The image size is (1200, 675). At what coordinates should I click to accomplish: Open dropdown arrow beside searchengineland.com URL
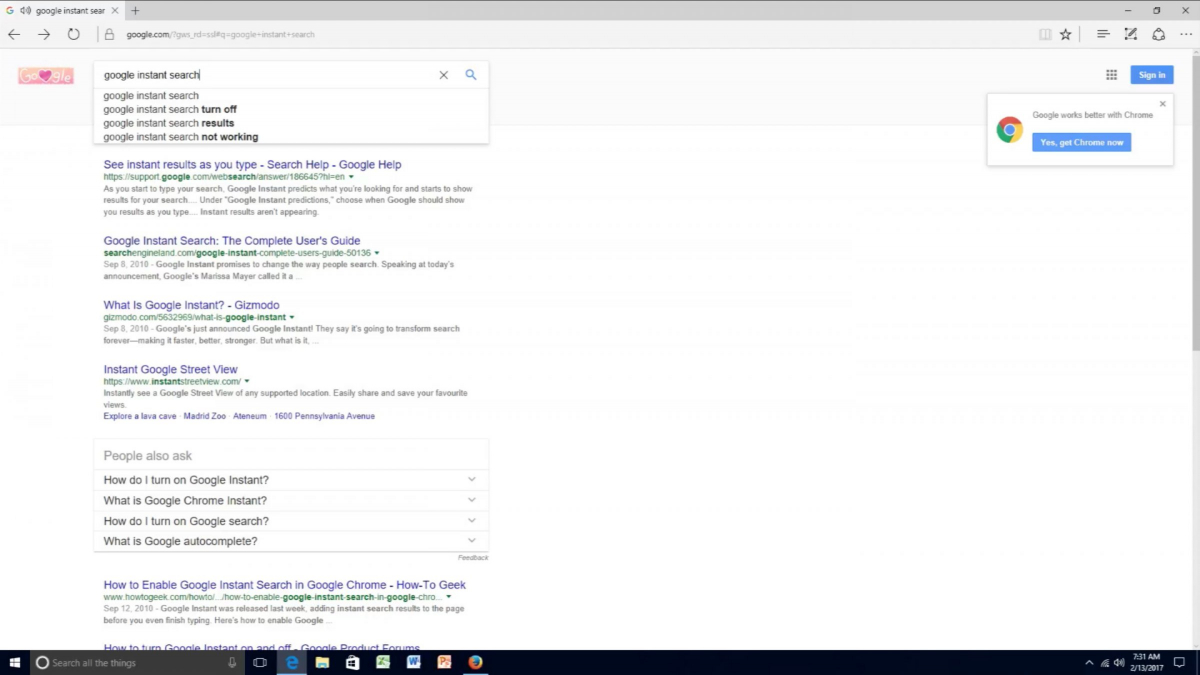pos(377,253)
